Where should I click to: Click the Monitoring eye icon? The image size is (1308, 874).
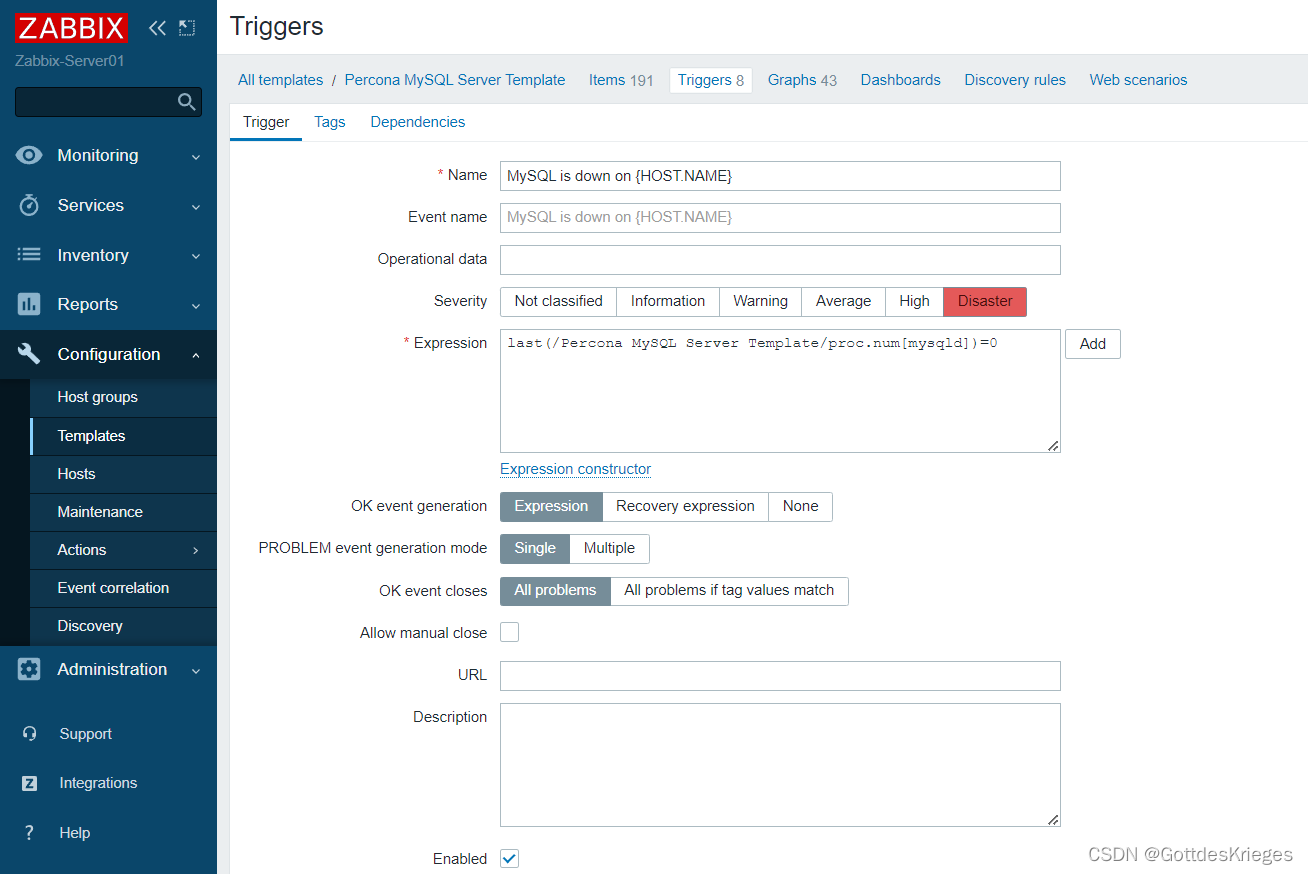(29, 155)
